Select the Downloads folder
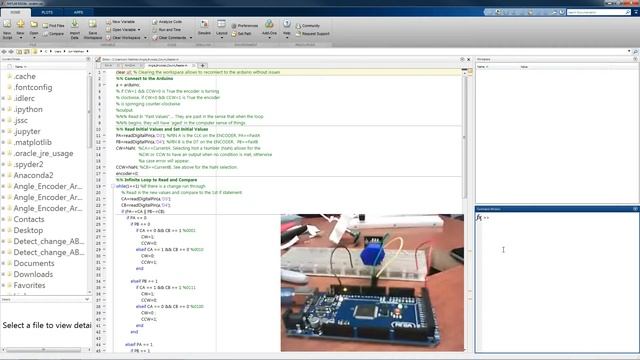The image size is (640, 360). click(33, 275)
